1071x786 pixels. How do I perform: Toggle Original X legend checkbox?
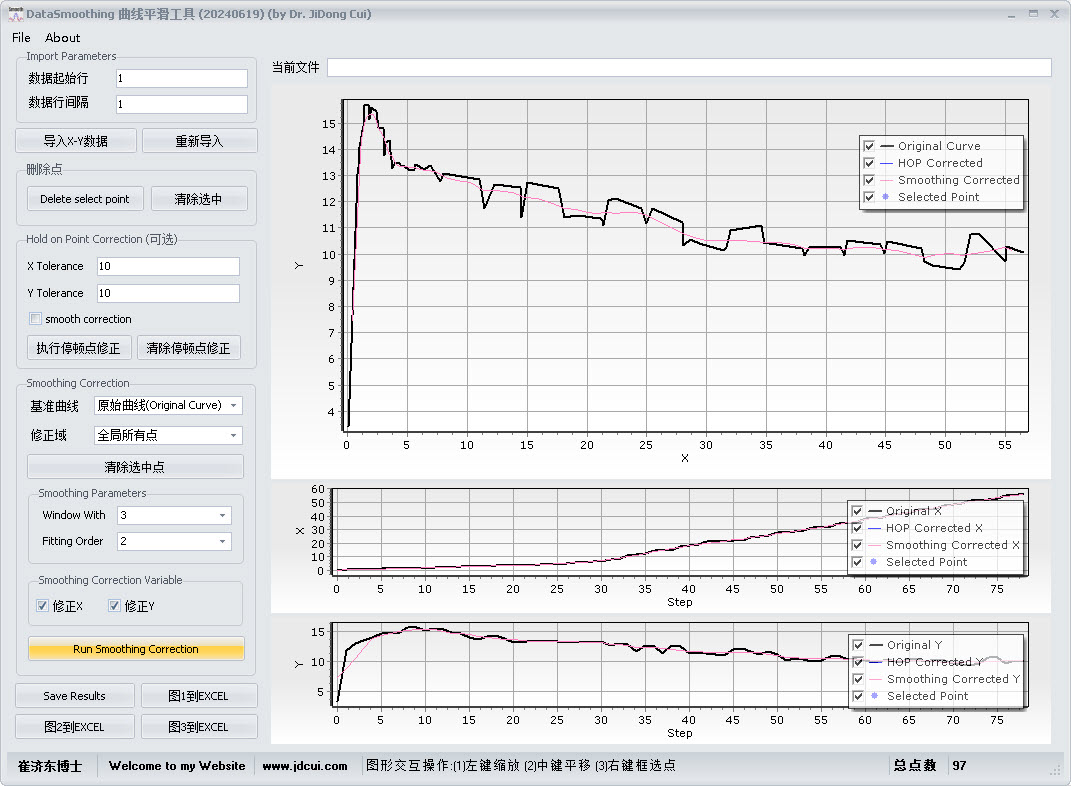(x=857, y=511)
